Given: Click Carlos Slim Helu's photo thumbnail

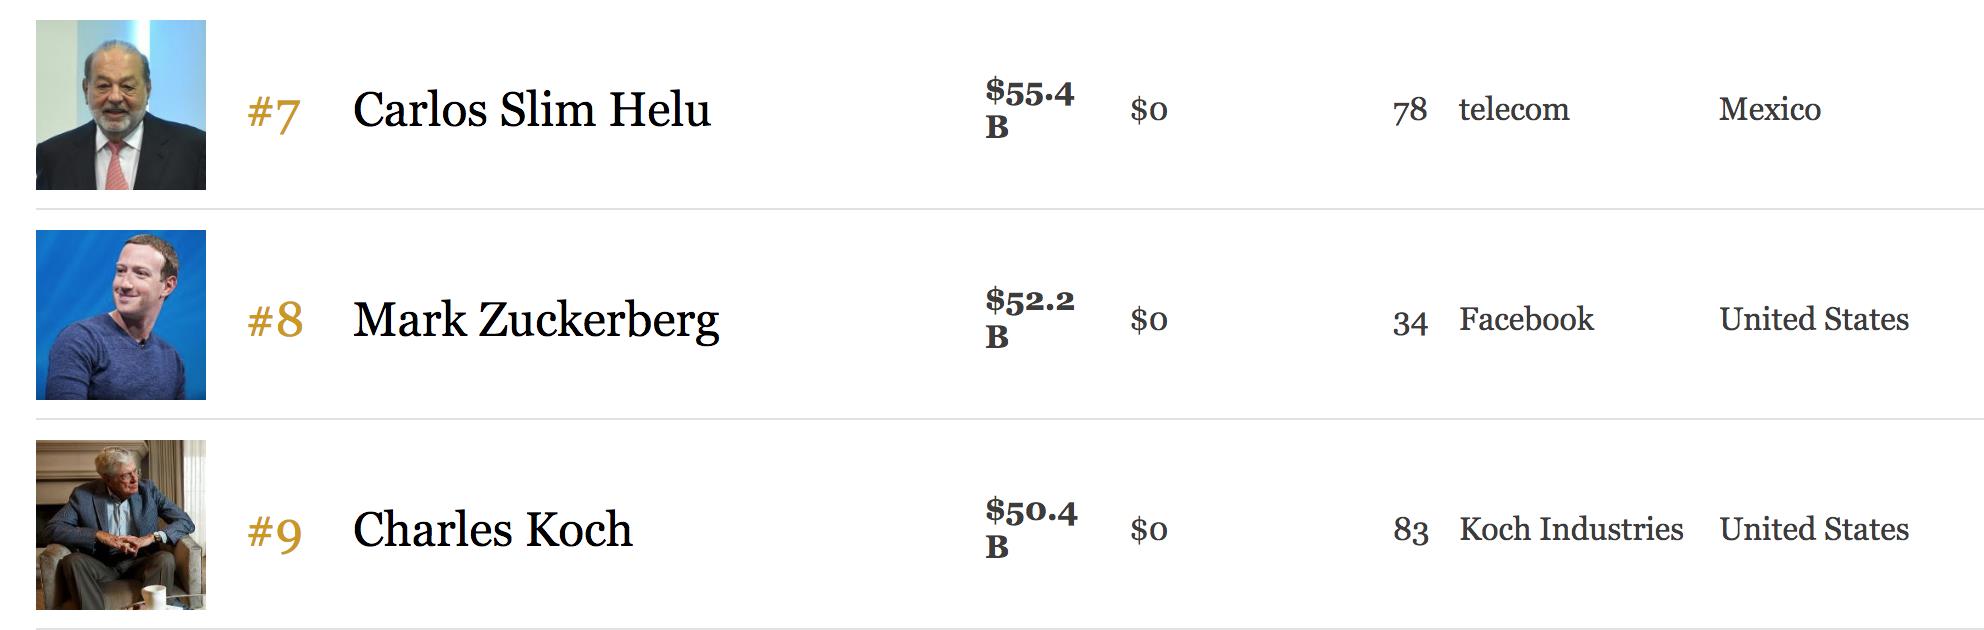Looking at the screenshot, I should click(121, 105).
